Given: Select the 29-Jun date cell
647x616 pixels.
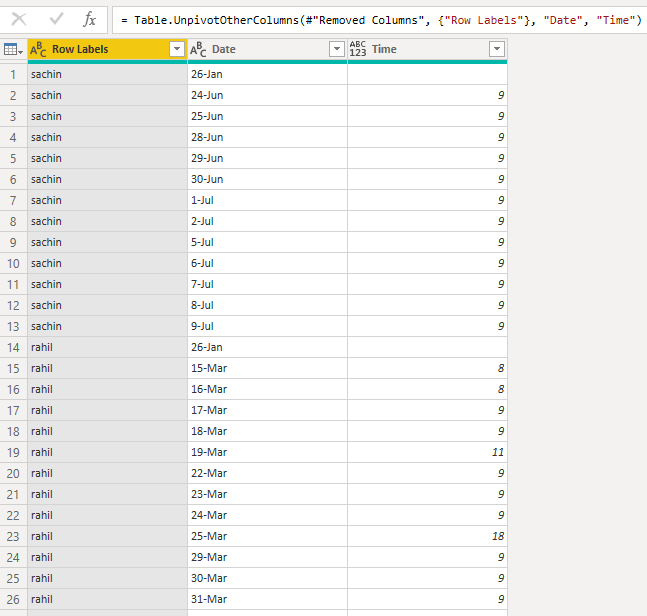Looking at the screenshot, I should click(267, 159).
